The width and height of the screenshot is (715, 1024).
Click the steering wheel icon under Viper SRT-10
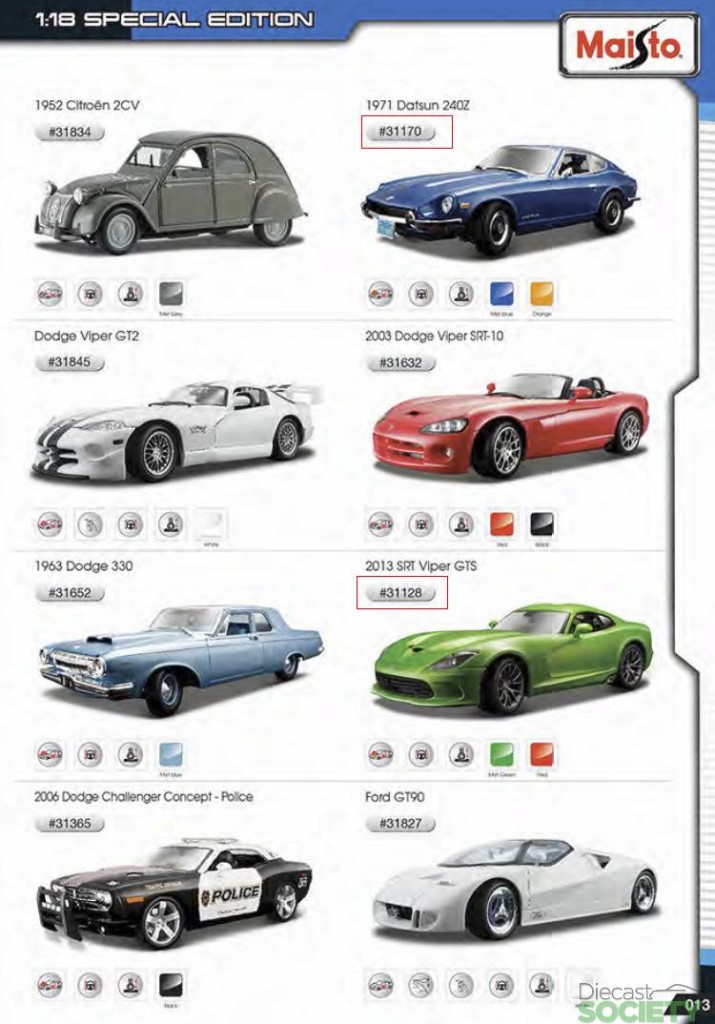click(421, 524)
